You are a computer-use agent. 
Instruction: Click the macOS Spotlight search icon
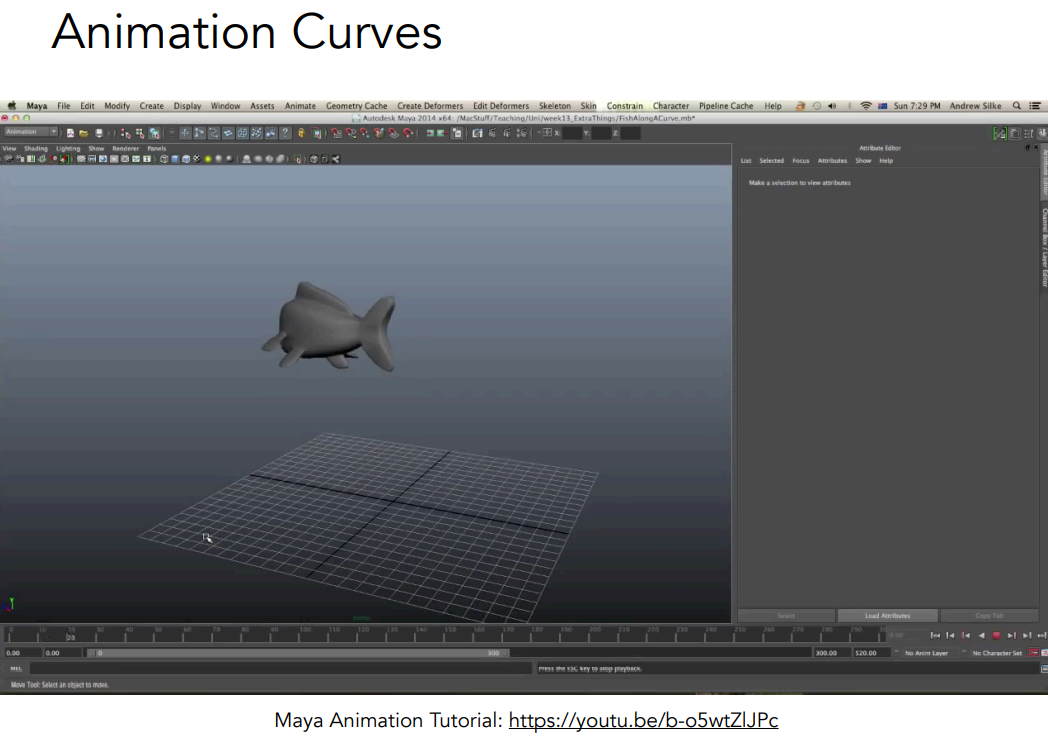click(1017, 106)
